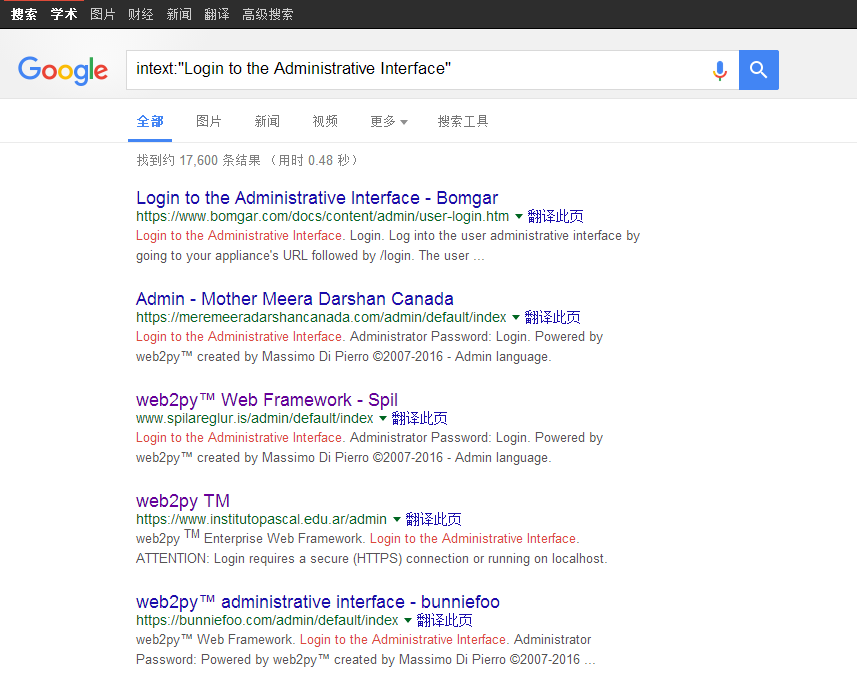
Task: Click 翻译此页 for the Bomgar result
Action: click(555, 216)
